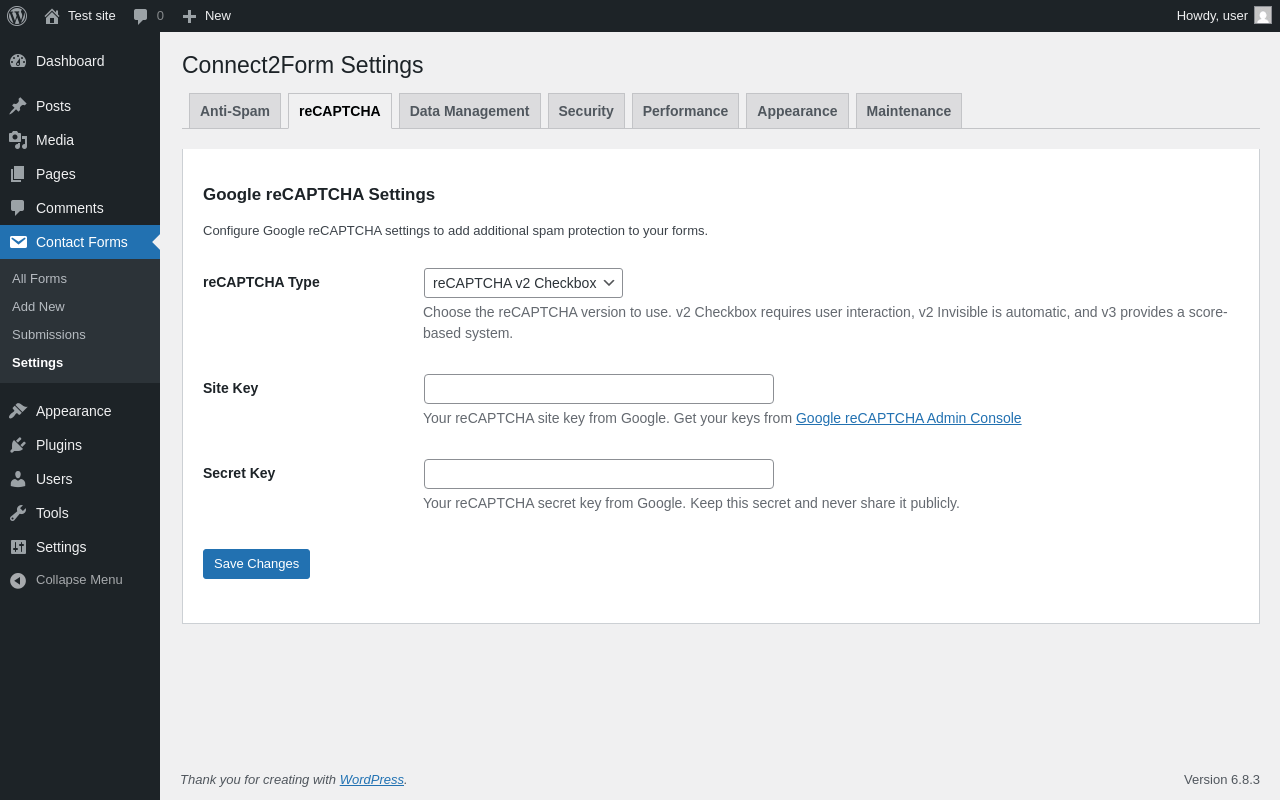Click the Plugins plug icon

pos(18,445)
